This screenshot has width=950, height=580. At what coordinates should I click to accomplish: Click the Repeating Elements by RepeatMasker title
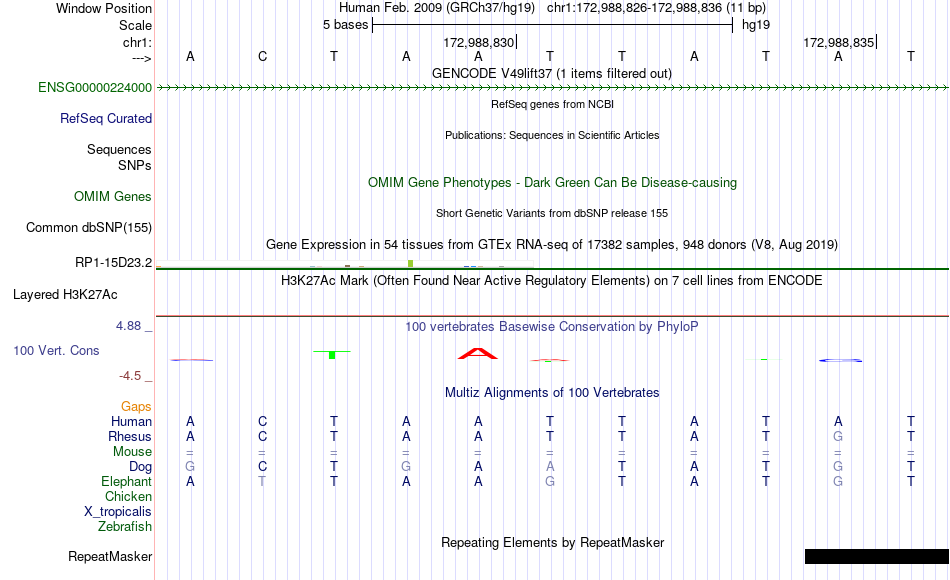point(552,542)
